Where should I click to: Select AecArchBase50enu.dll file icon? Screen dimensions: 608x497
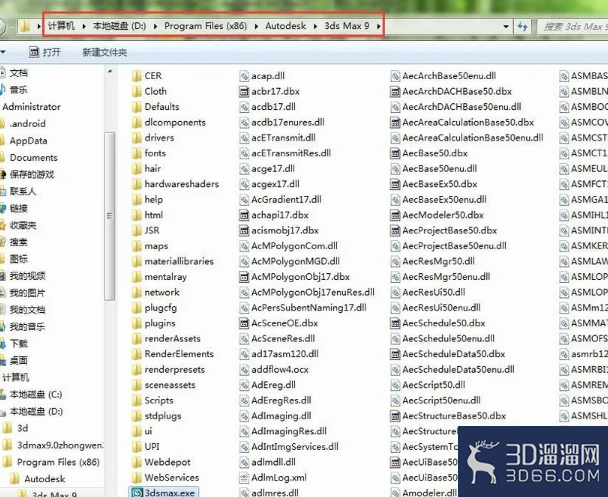pyautogui.click(x=395, y=76)
